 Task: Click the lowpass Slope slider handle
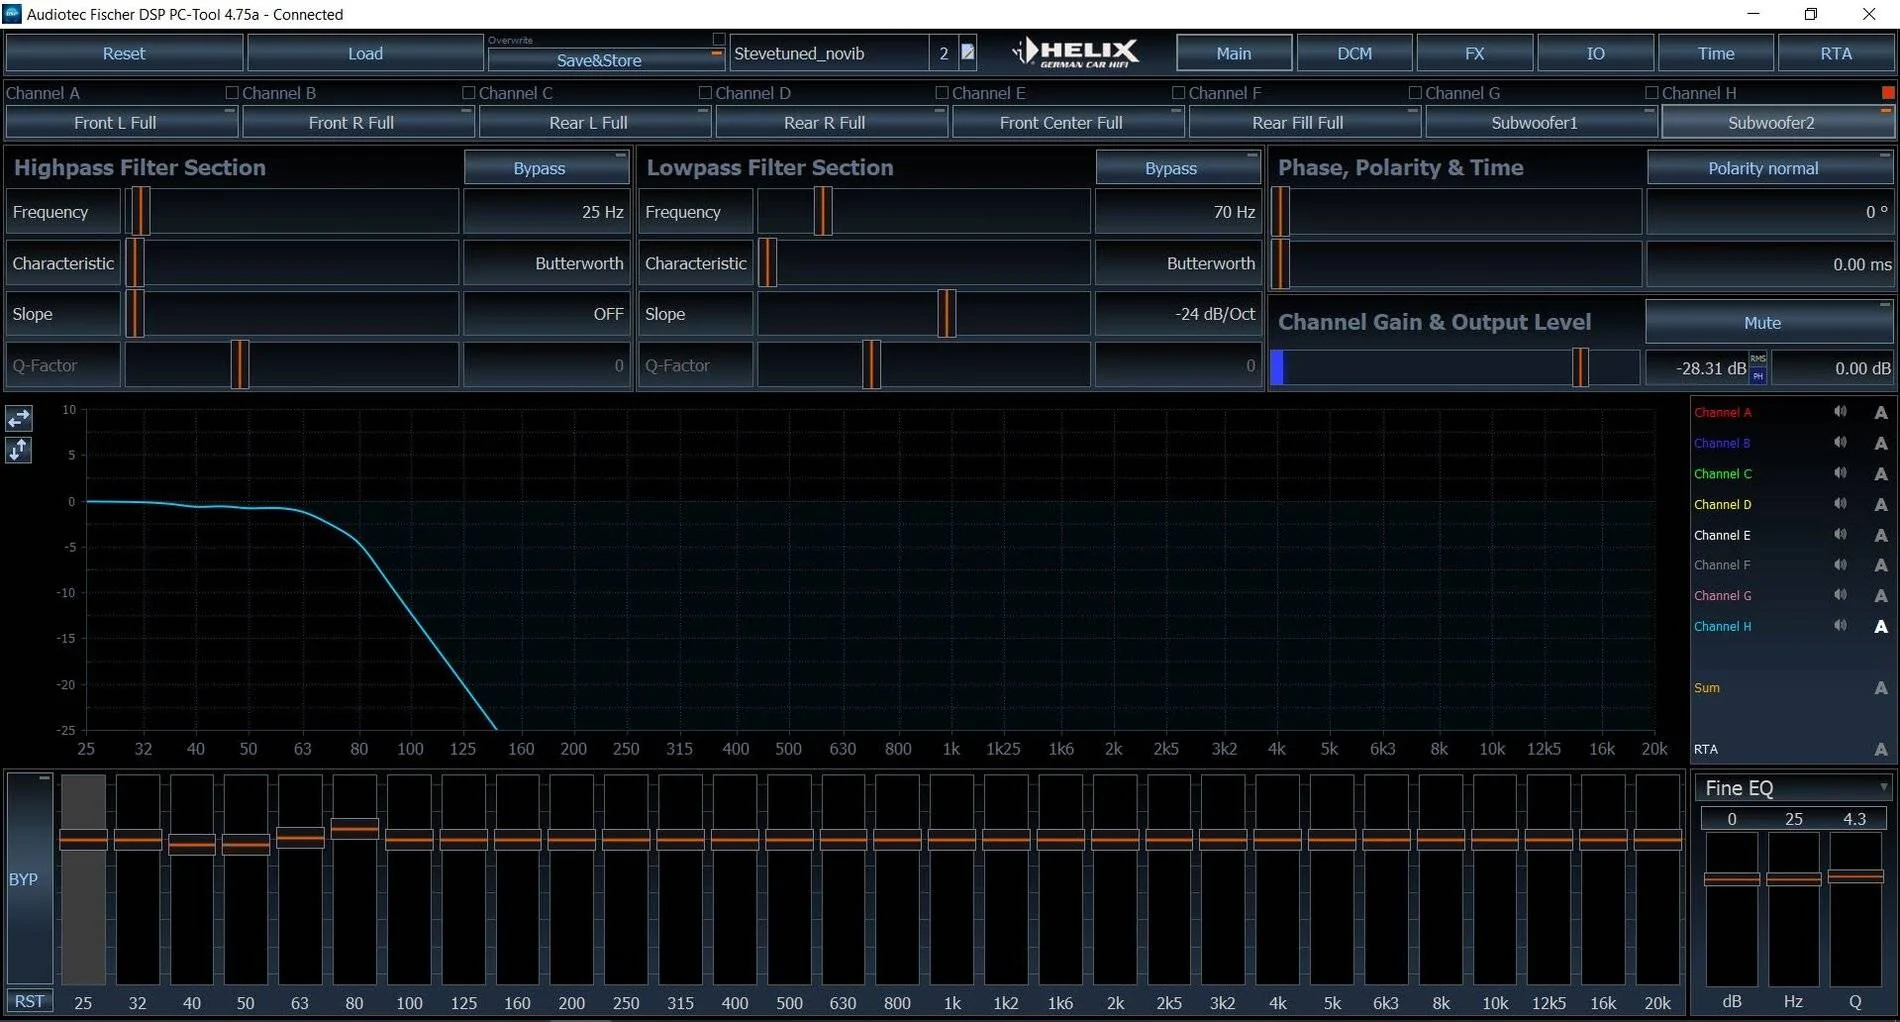(x=946, y=313)
